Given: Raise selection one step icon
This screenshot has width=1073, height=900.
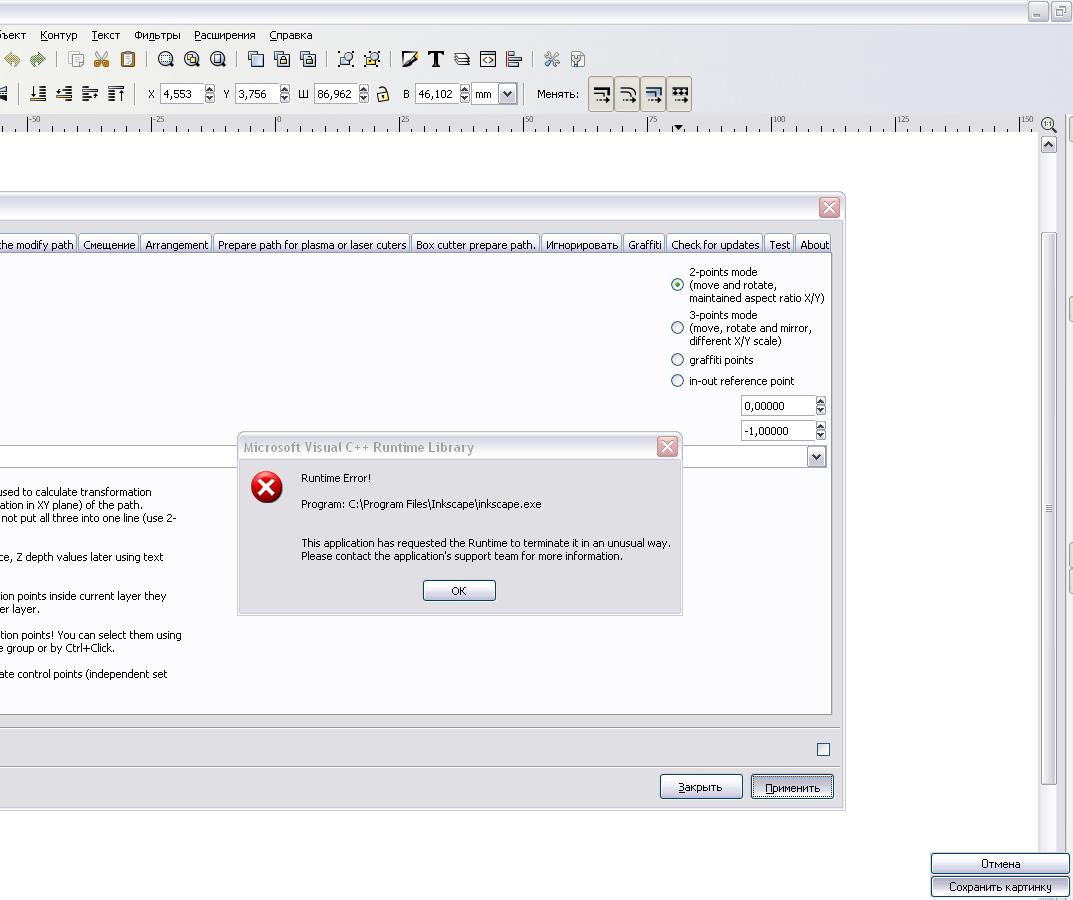Looking at the screenshot, I should coord(90,94).
